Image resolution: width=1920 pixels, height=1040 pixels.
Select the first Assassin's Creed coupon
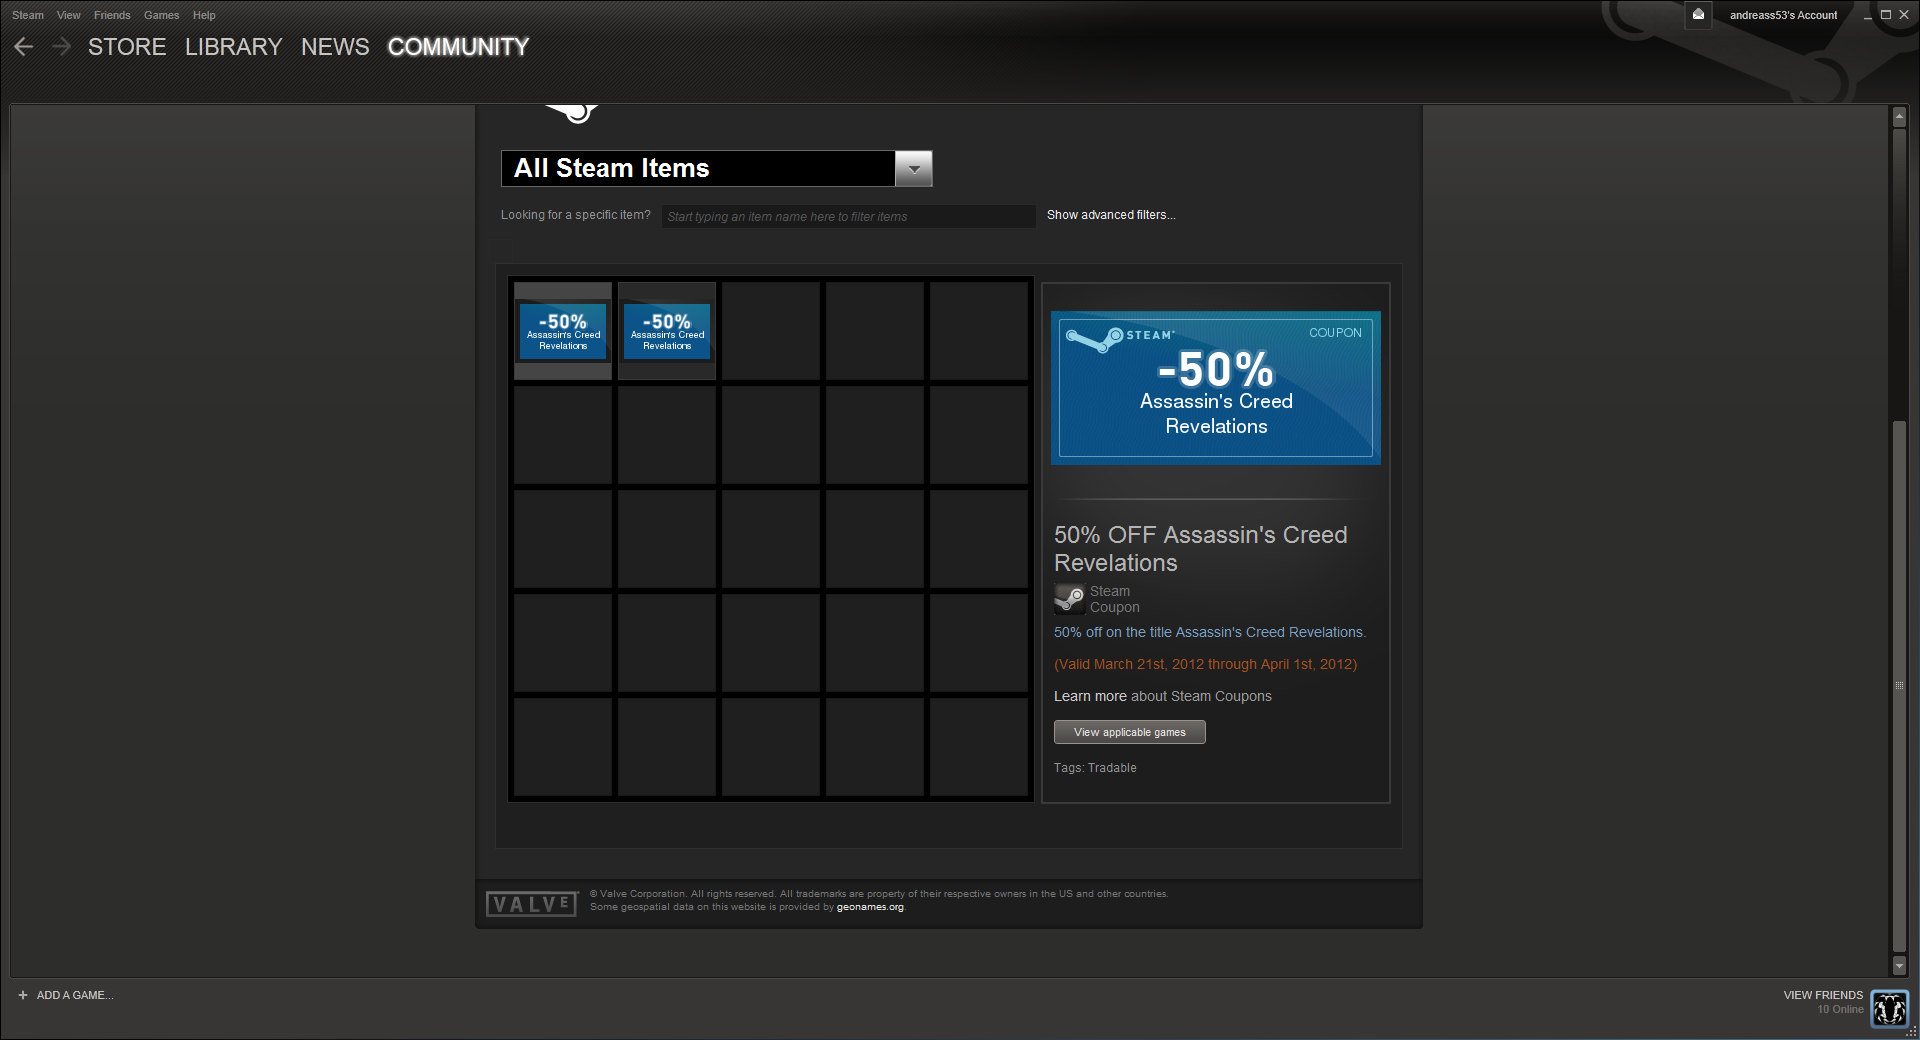click(563, 331)
